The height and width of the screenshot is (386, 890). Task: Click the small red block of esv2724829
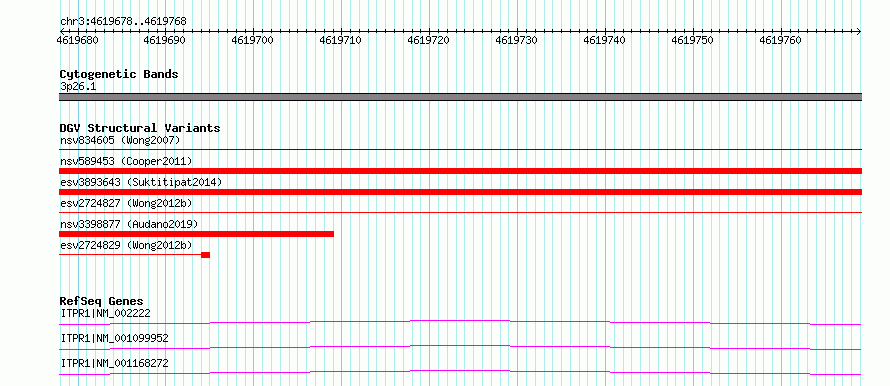tap(205, 255)
